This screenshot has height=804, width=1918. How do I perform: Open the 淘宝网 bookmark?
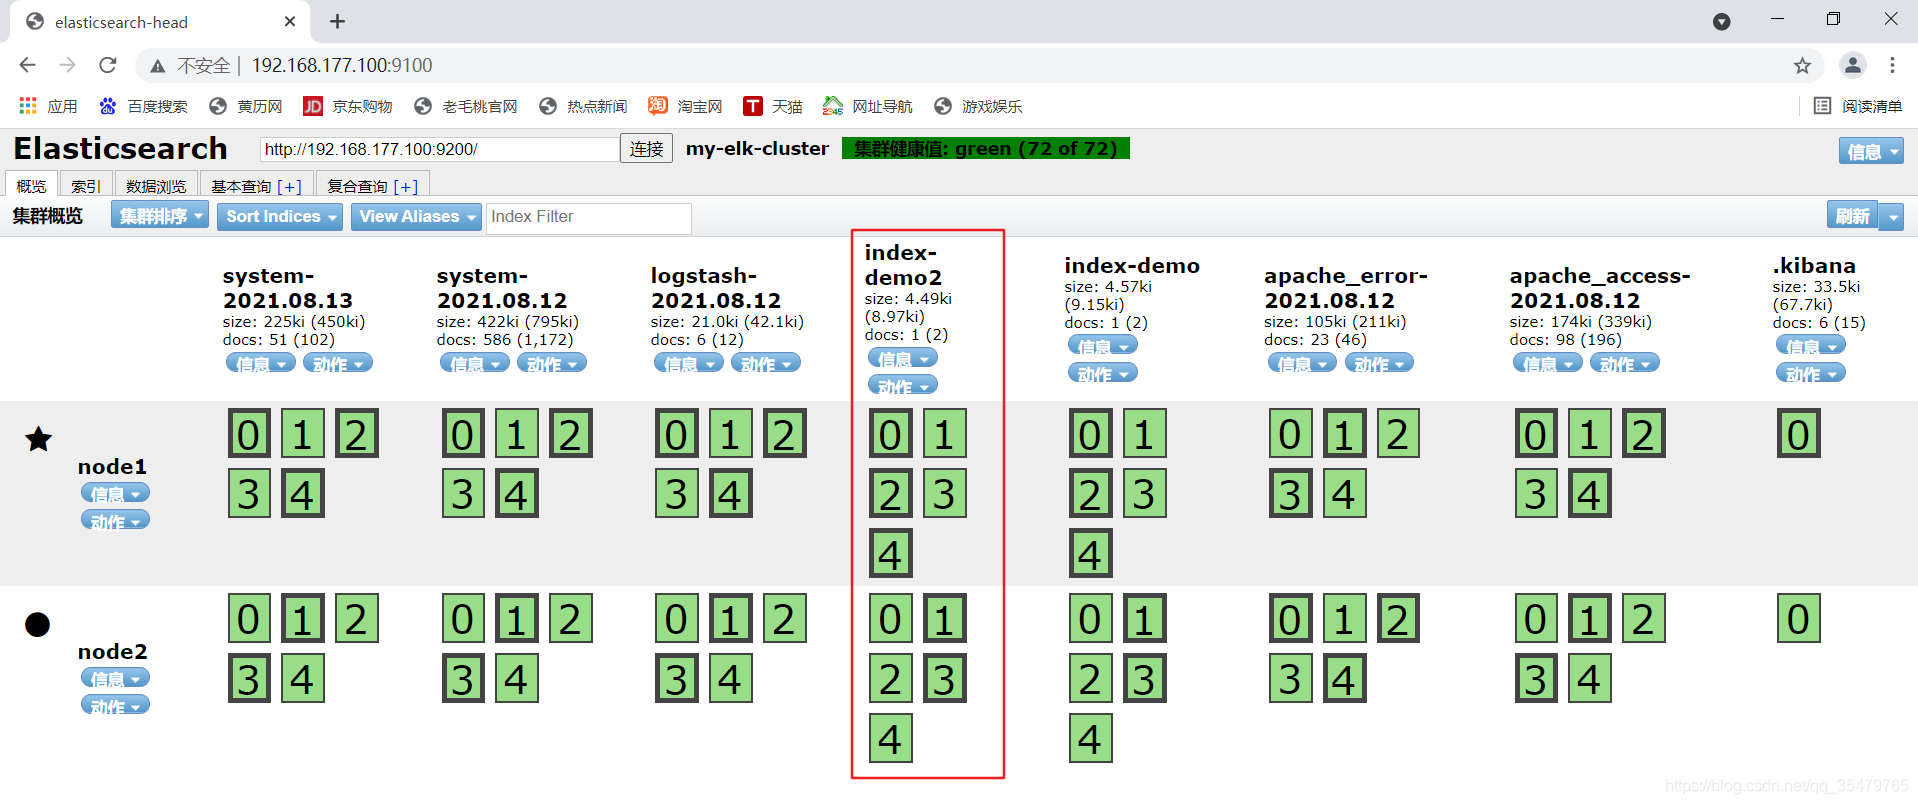(685, 106)
